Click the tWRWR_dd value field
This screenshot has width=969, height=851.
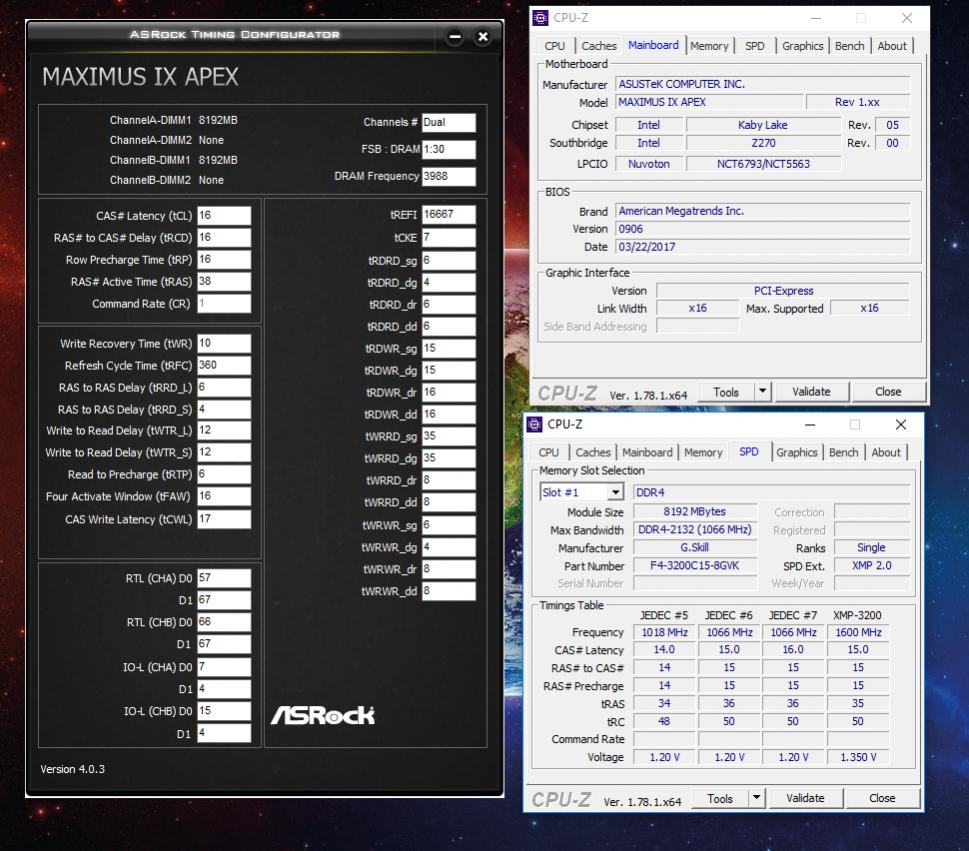(x=449, y=591)
